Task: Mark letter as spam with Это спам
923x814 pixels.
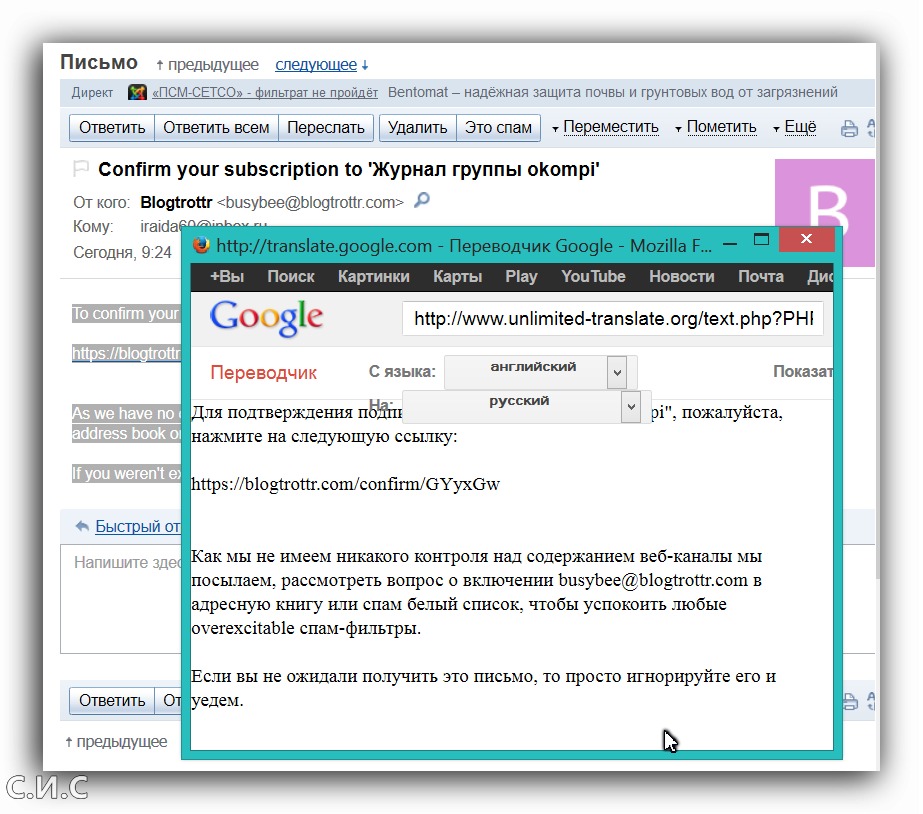Action: tap(498, 128)
